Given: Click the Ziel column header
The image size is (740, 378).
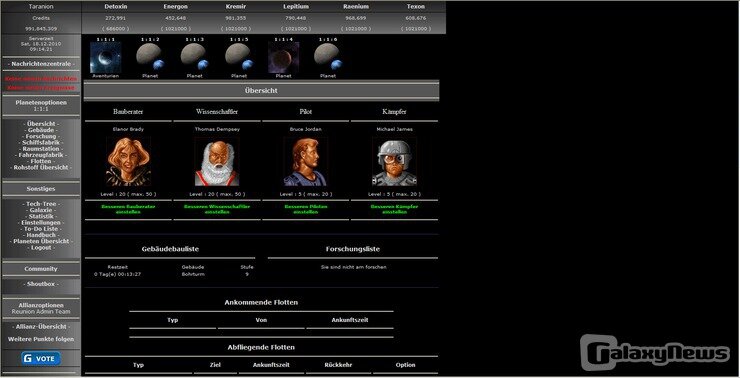Looking at the screenshot, I should pyautogui.click(x=215, y=365).
